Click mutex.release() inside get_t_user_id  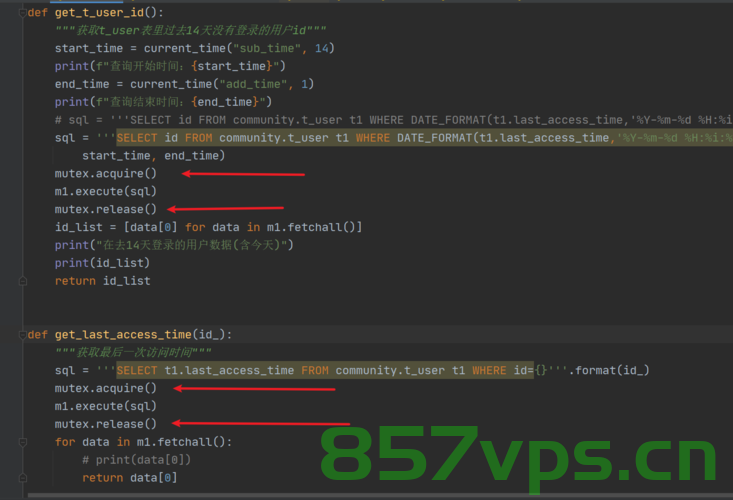coord(106,209)
